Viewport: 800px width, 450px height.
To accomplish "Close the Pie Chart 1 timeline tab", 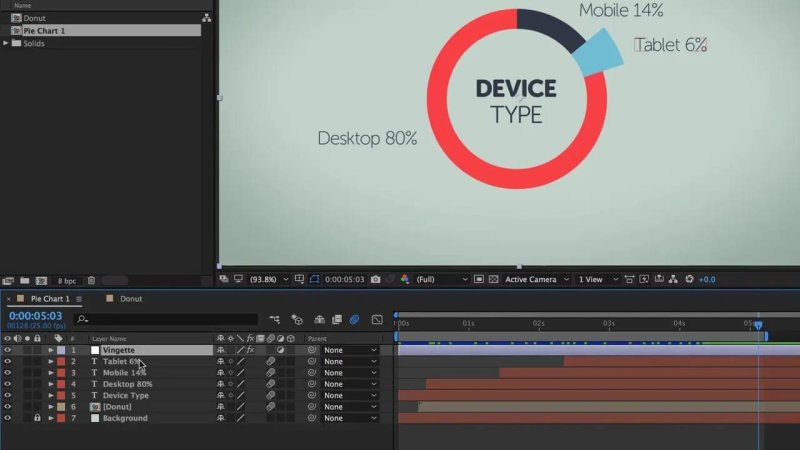I will [x=8, y=299].
